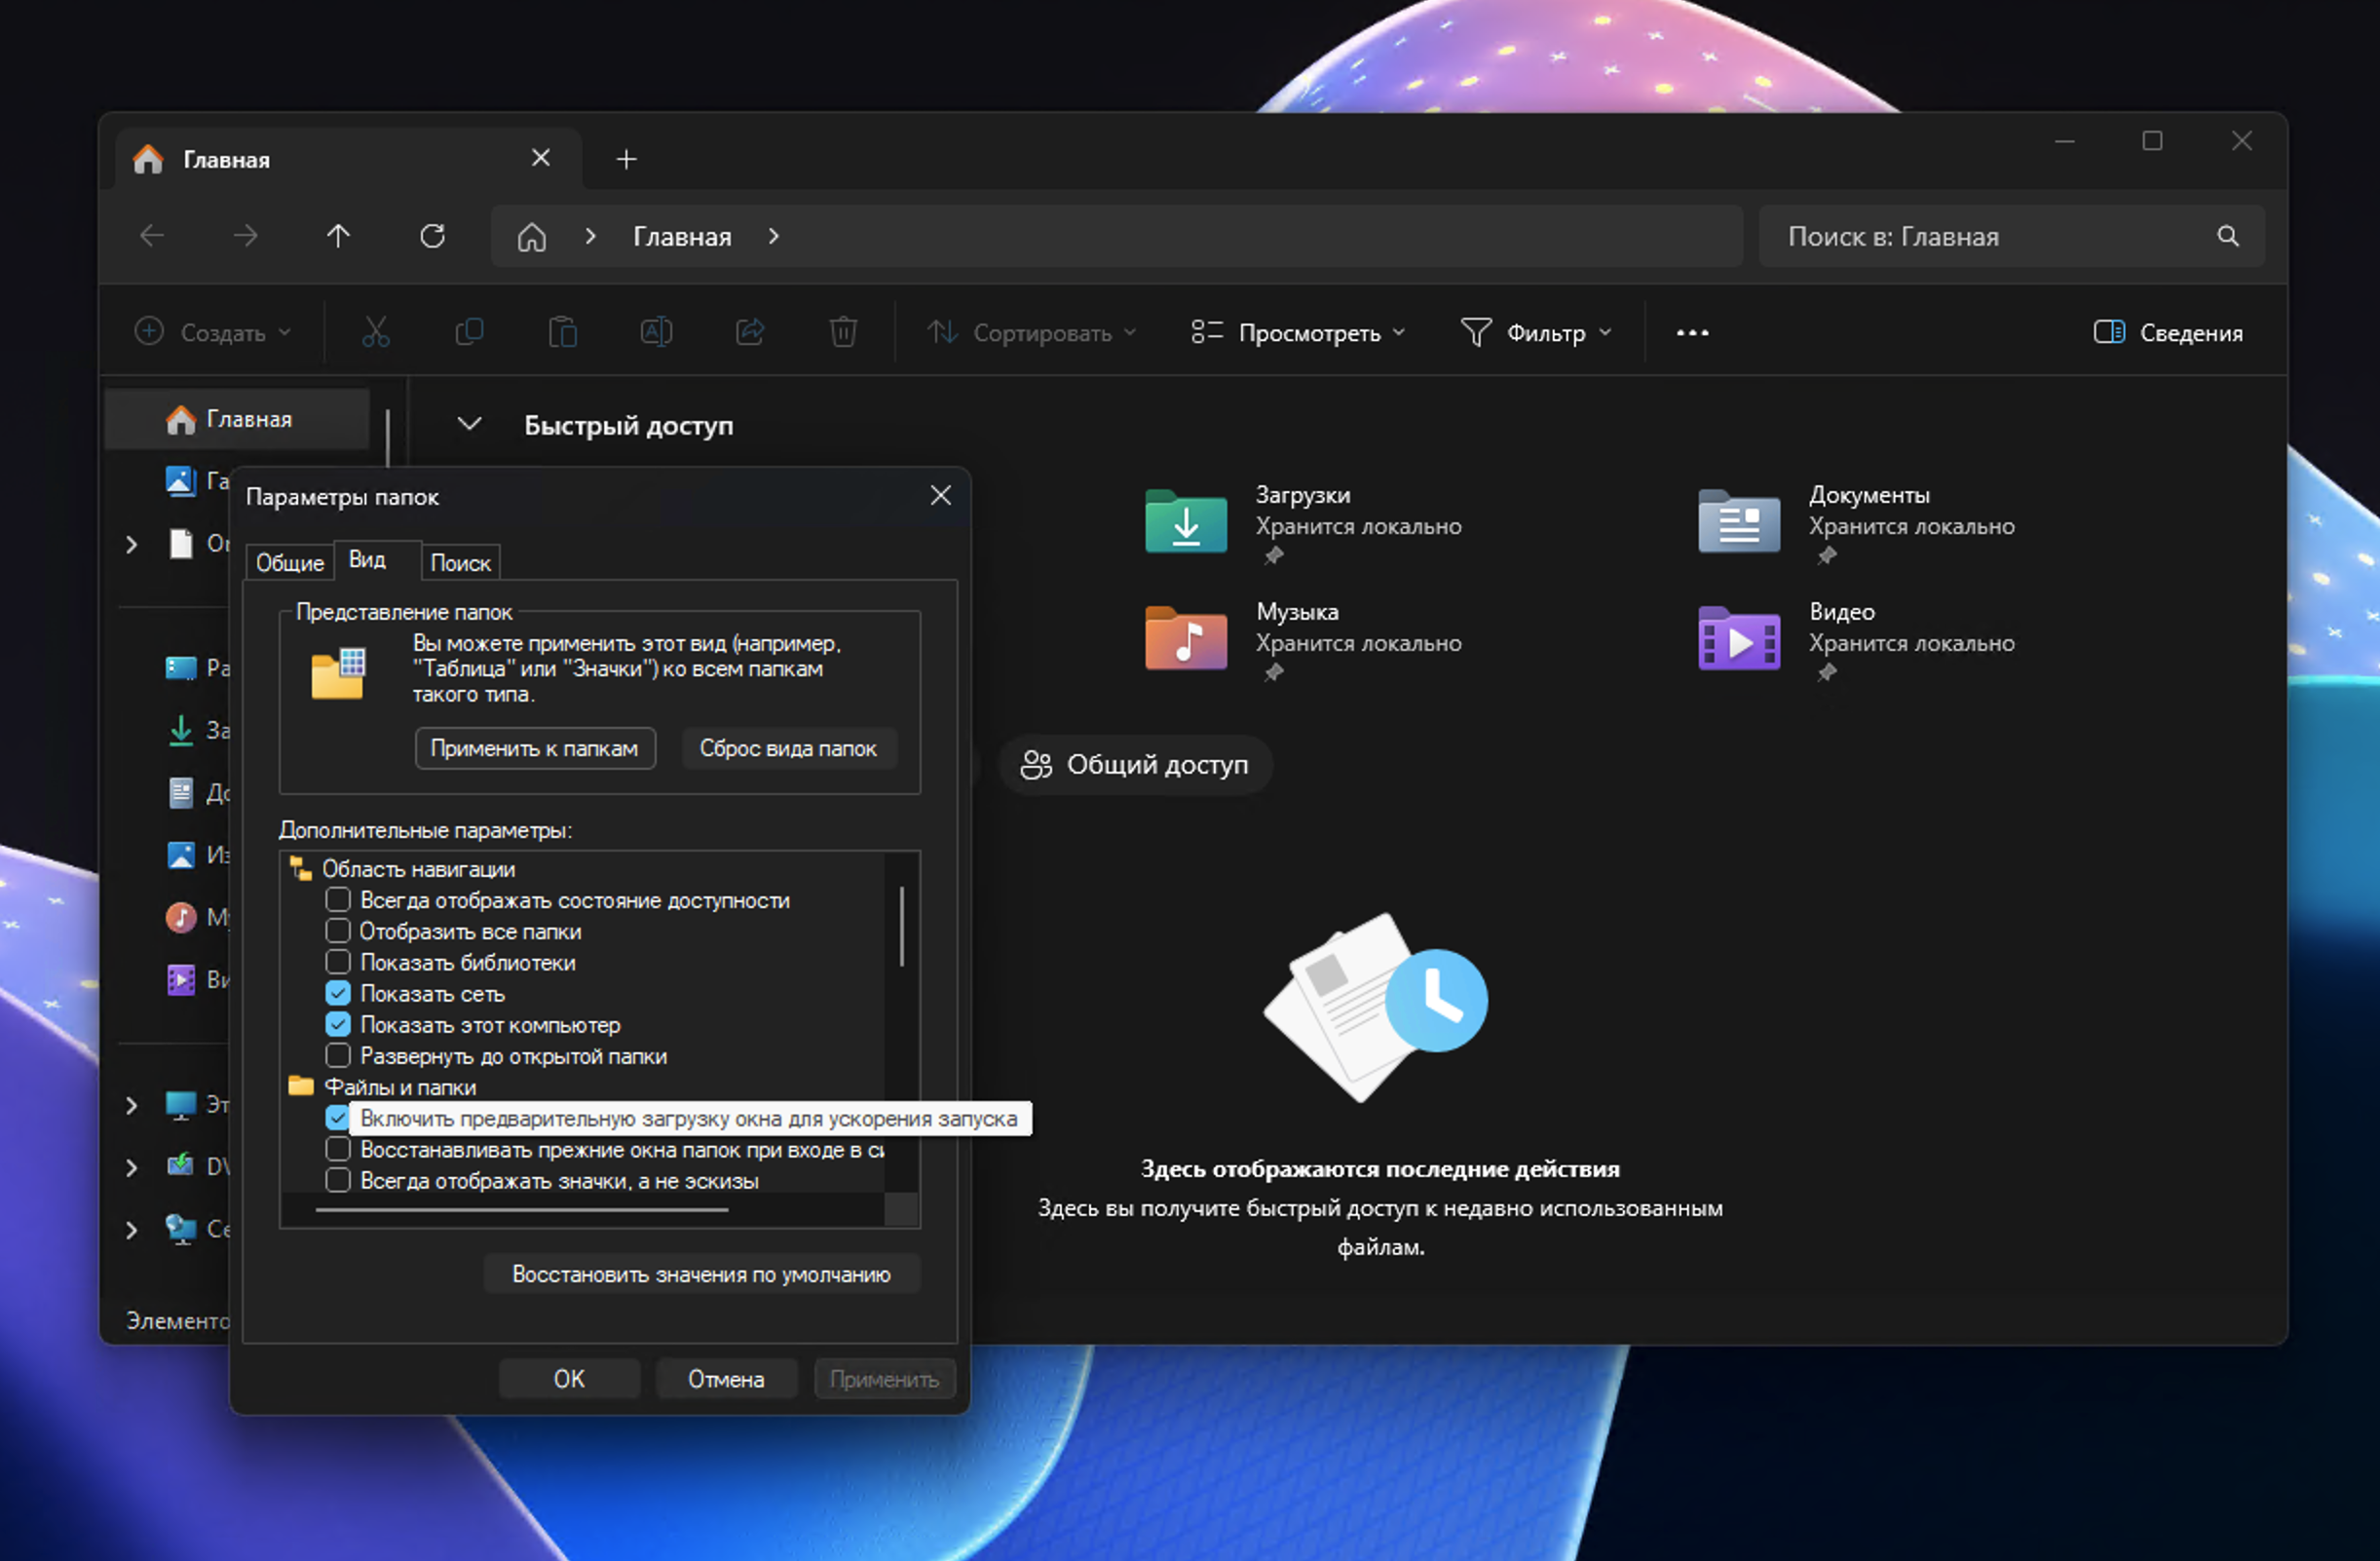This screenshot has height=1561, width=2380.
Task: Switch to the Общие tab
Action: point(289,563)
